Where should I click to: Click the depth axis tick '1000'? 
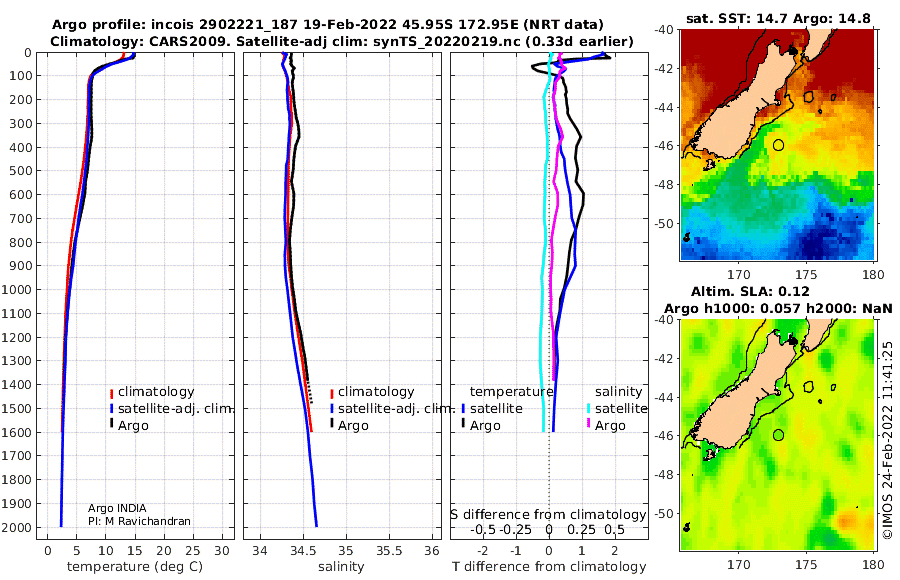point(18,289)
